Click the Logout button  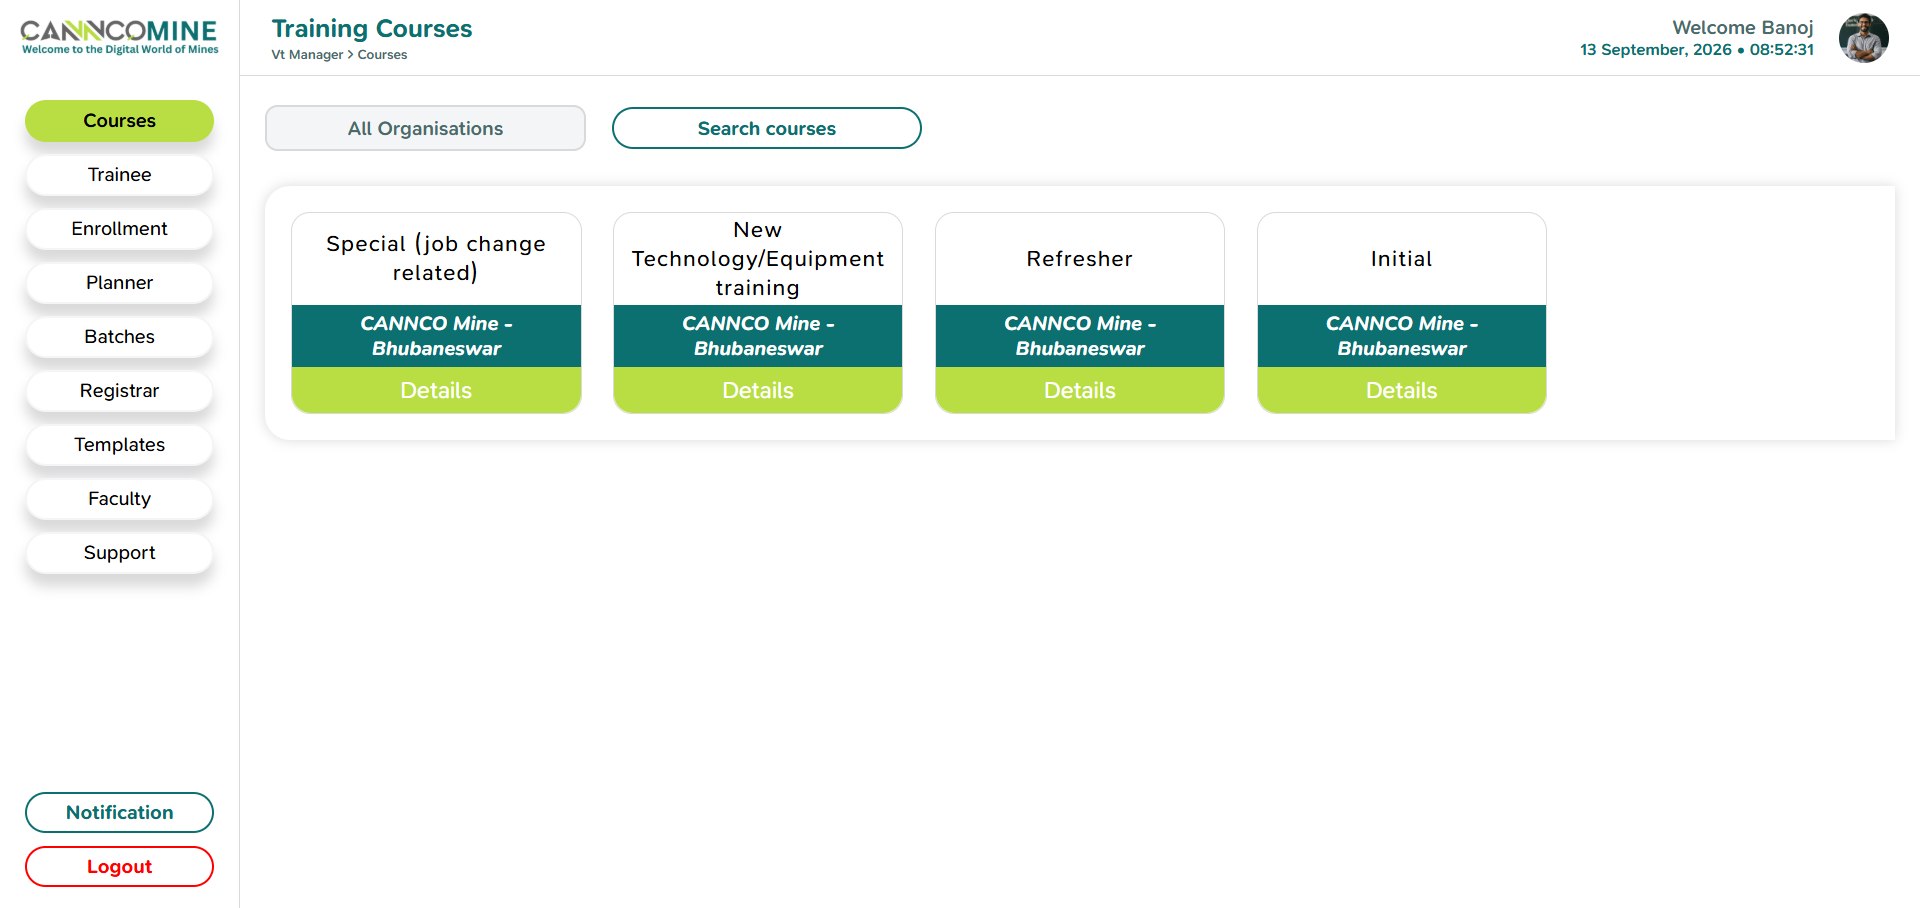(x=119, y=867)
